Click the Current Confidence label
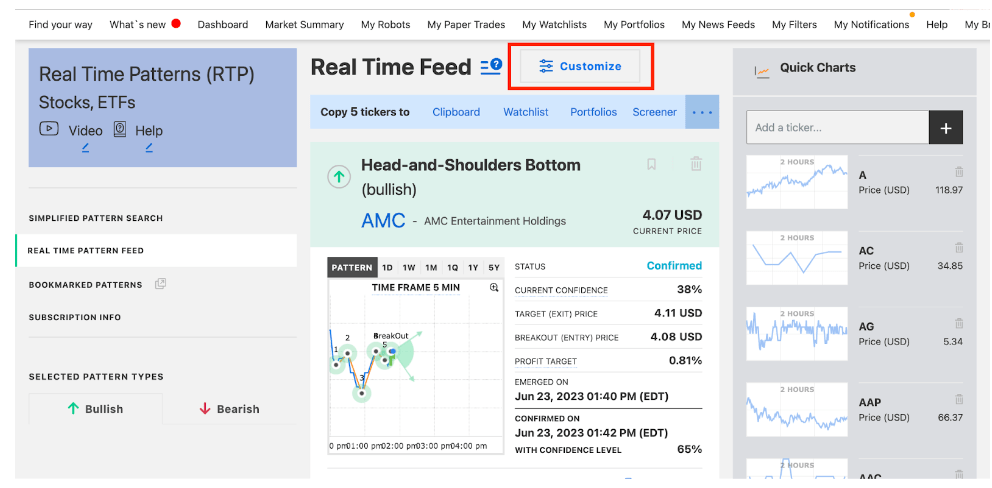 (x=561, y=291)
